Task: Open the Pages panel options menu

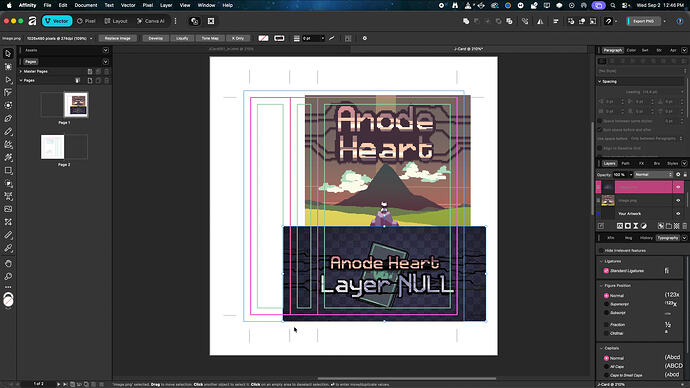Action: pos(105,62)
